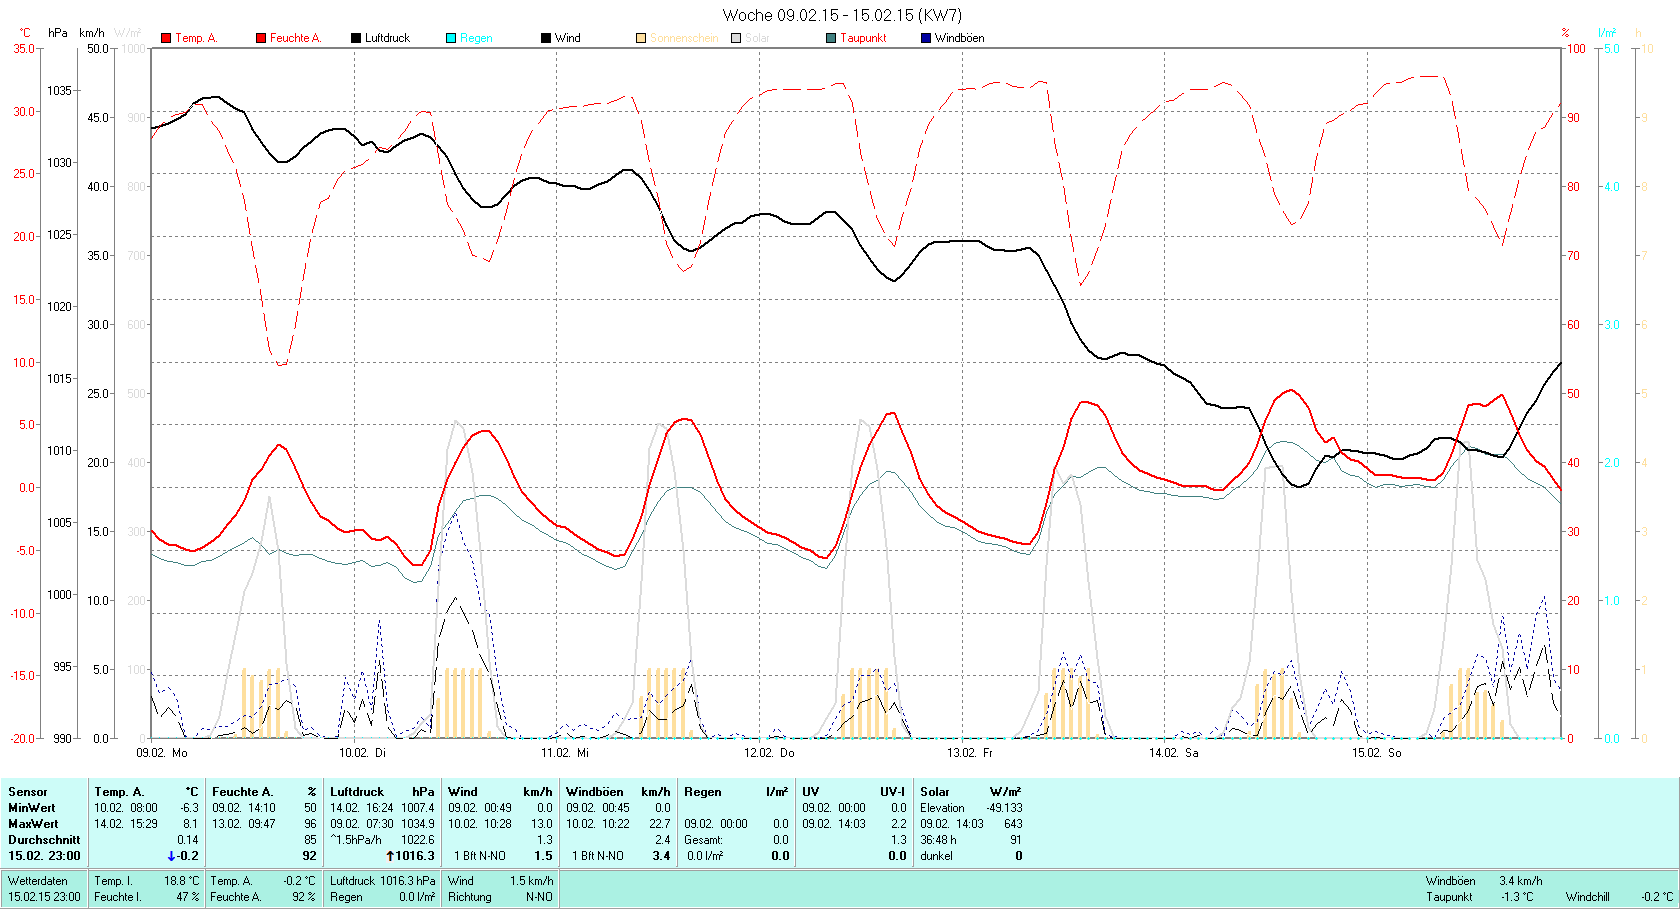Click the teal Taupunkt legend swatch
The width and height of the screenshot is (1680, 909).
pyautogui.click(x=831, y=38)
